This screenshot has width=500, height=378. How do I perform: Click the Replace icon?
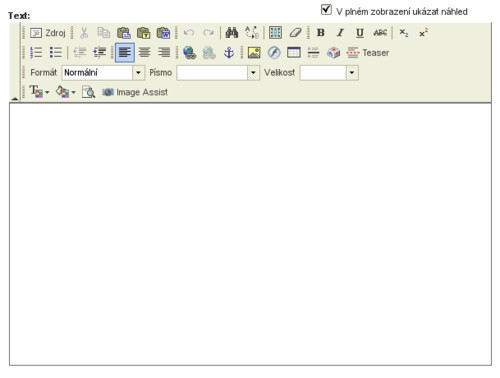252,33
